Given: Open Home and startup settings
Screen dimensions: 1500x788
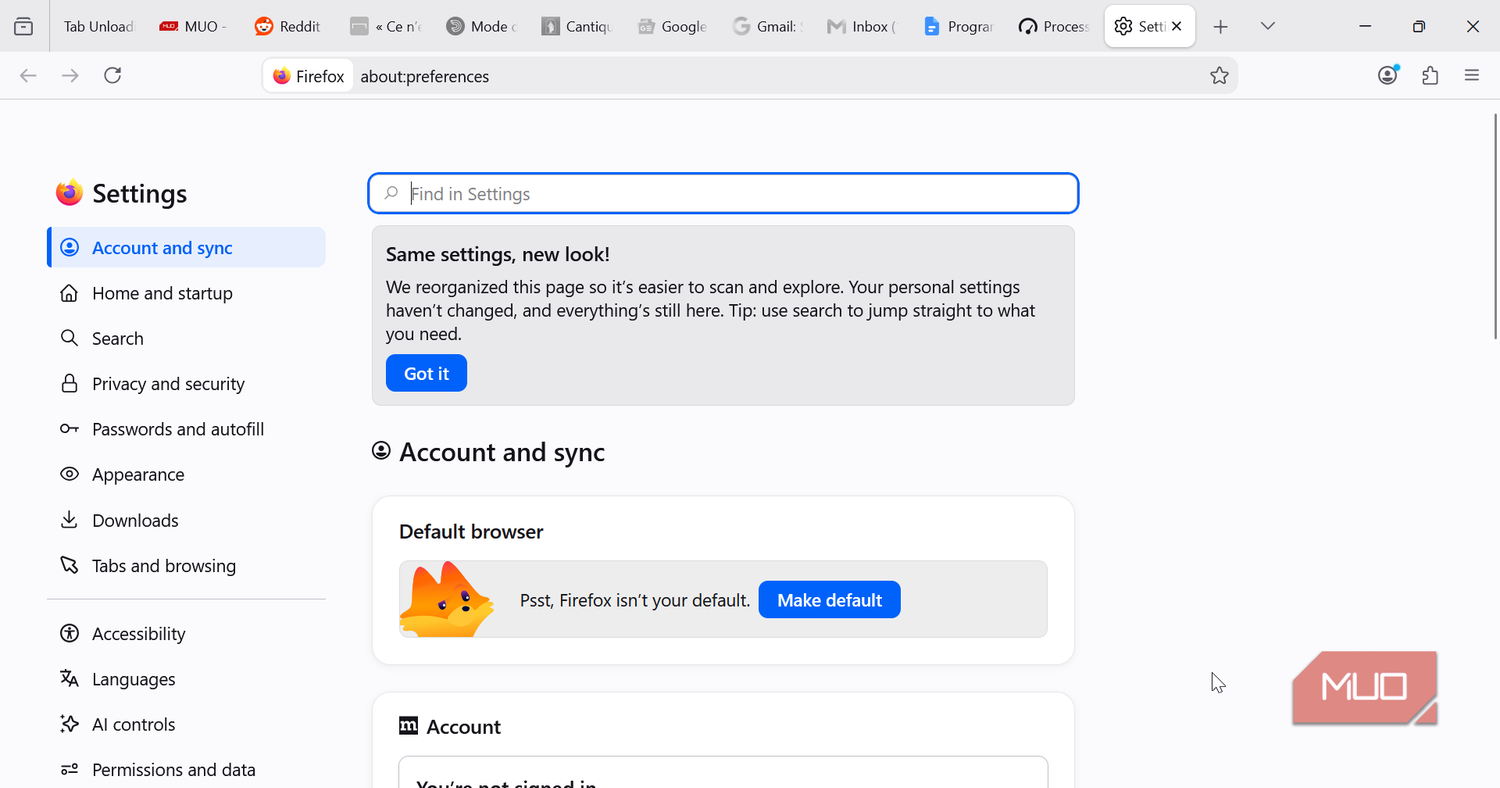Looking at the screenshot, I should 186,293.
